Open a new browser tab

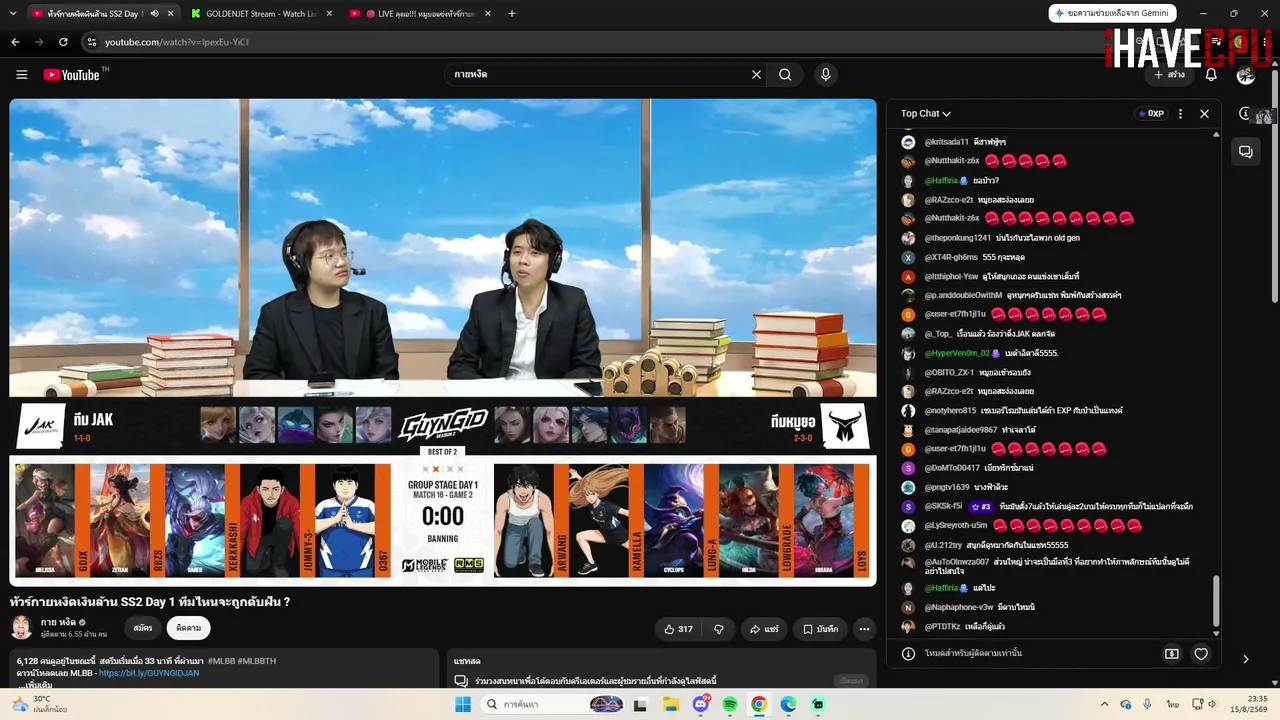pyautogui.click(x=512, y=14)
